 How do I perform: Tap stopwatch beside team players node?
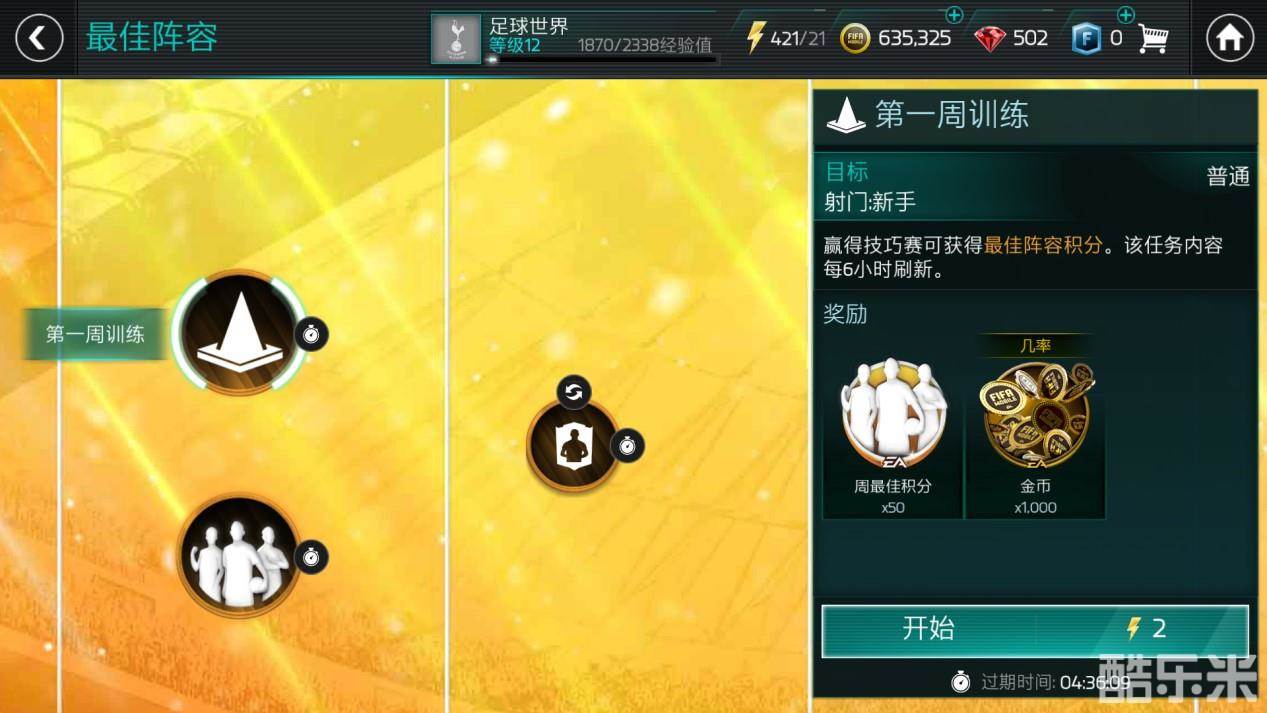tap(311, 556)
